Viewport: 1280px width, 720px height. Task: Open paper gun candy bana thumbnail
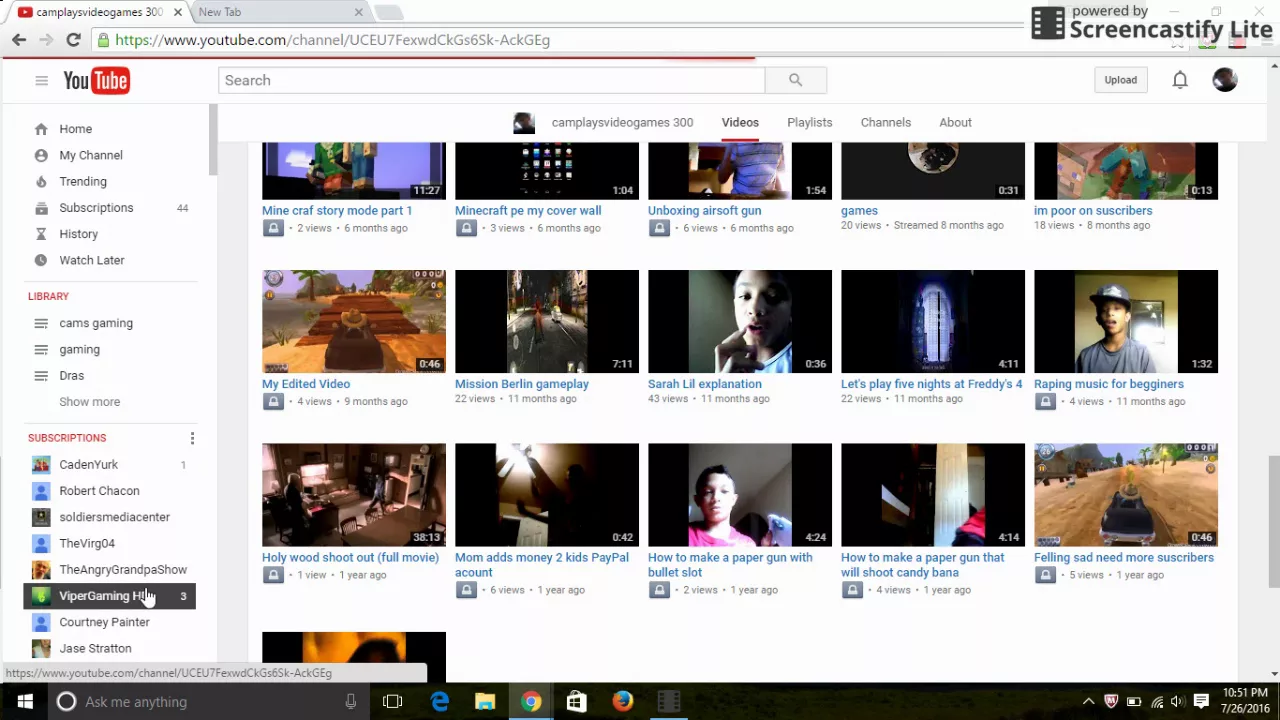coord(932,495)
